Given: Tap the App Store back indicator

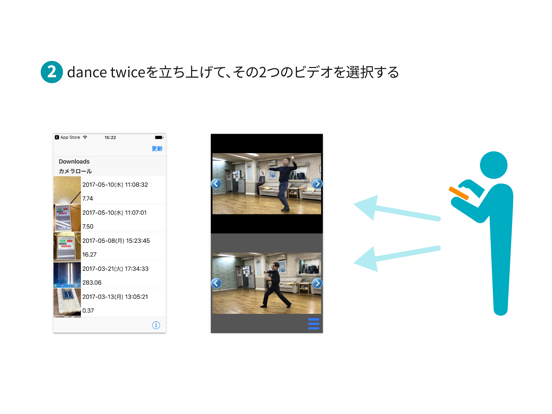Looking at the screenshot, I should point(67,137).
